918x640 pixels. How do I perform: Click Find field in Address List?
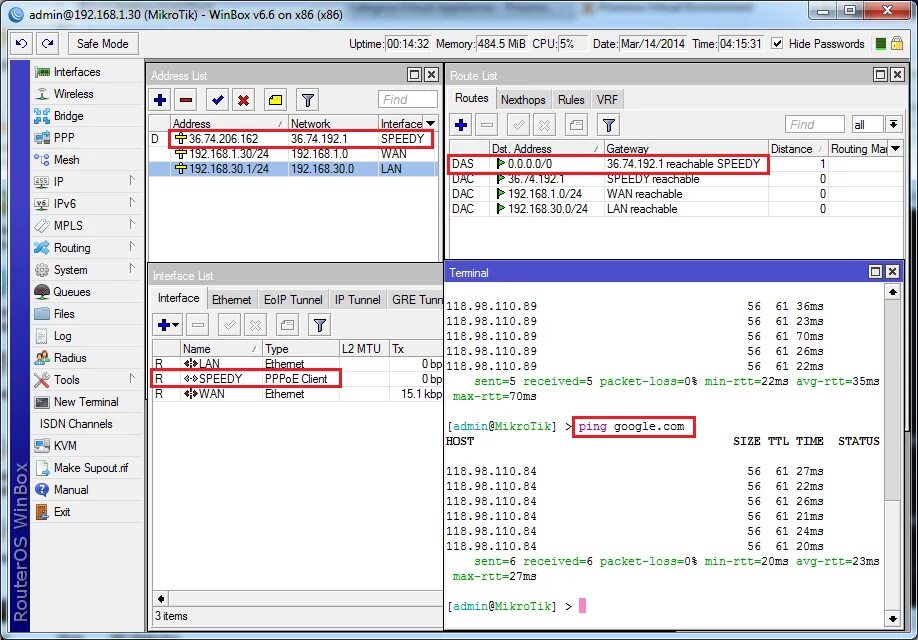(407, 100)
